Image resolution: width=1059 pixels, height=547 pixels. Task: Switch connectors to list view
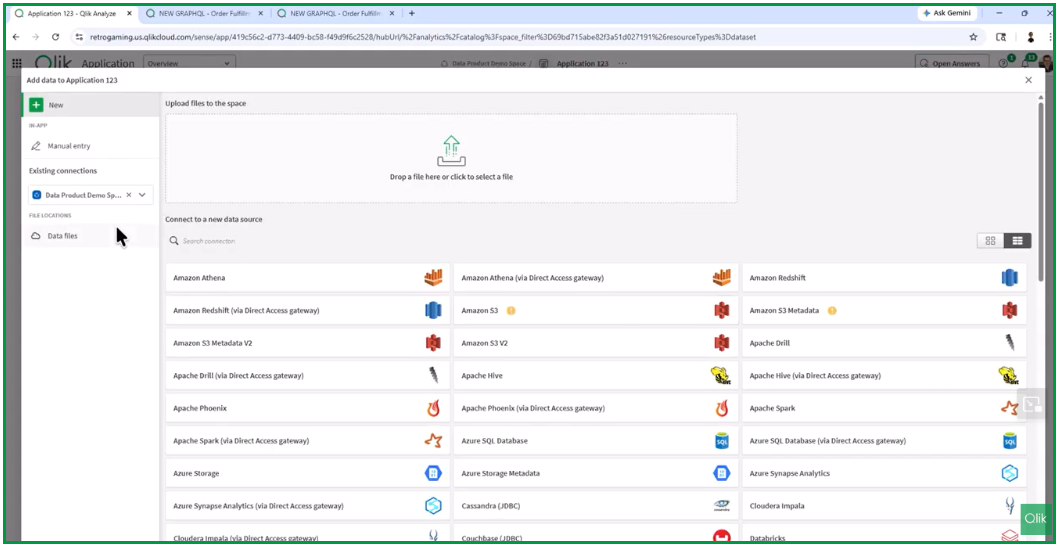1018,241
